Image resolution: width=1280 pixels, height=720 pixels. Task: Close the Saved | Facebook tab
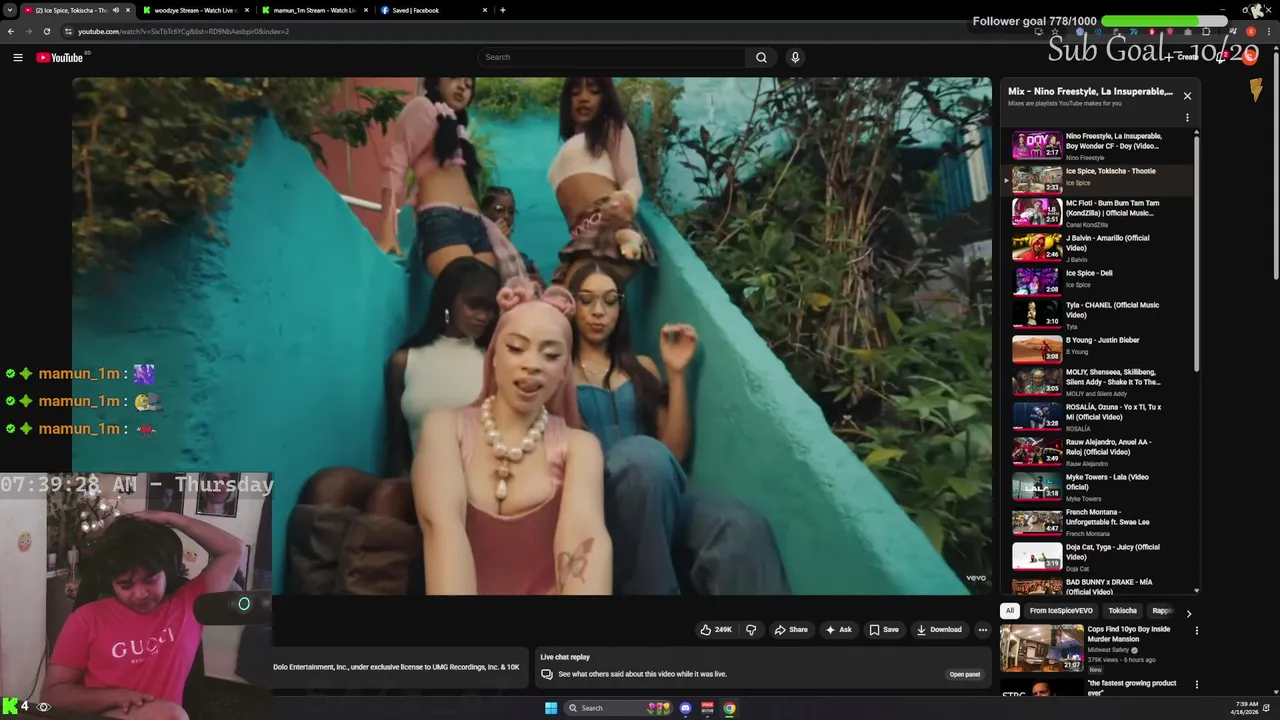pos(485,10)
